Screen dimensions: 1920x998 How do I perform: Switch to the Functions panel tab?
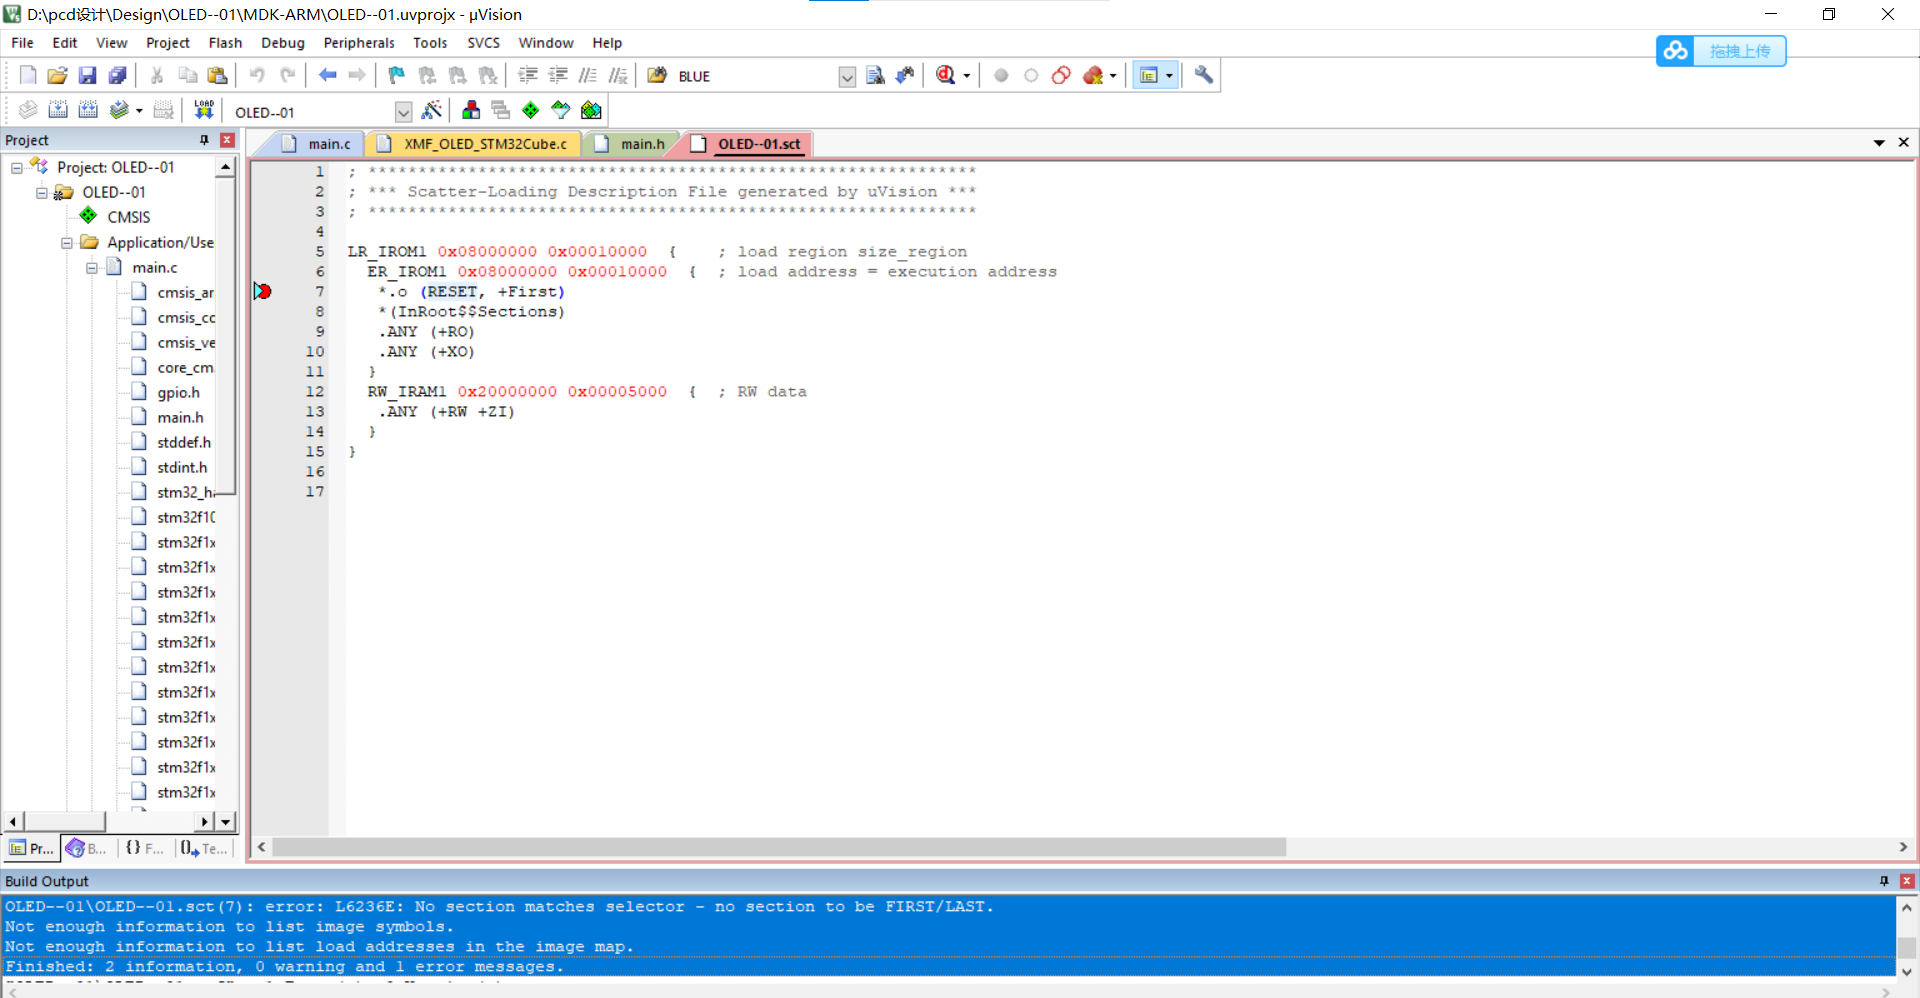coord(145,848)
